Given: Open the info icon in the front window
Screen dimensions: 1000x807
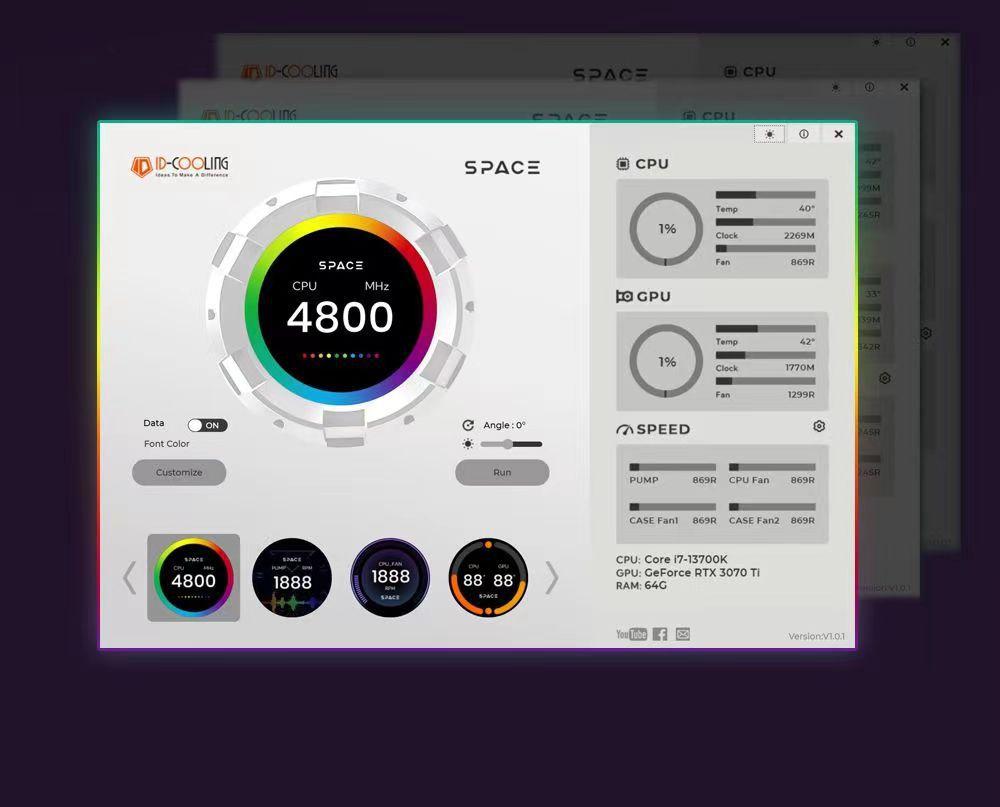Looking at the screenshot, I should (804, 134).
